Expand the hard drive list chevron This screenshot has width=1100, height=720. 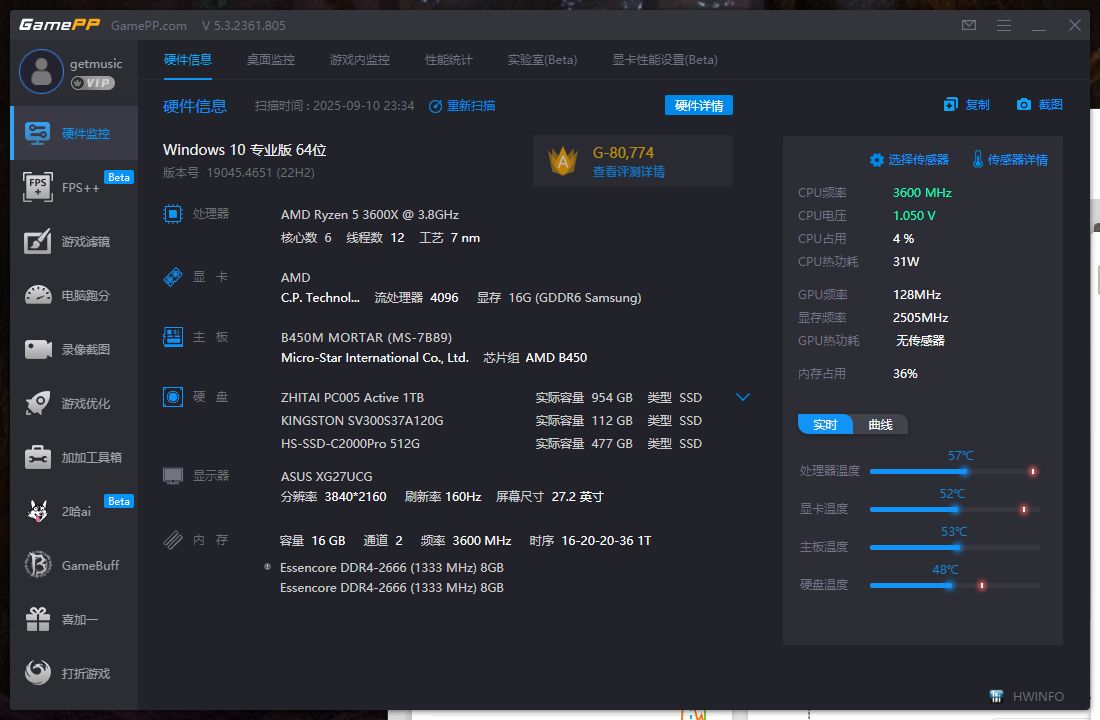click(742, 397)
